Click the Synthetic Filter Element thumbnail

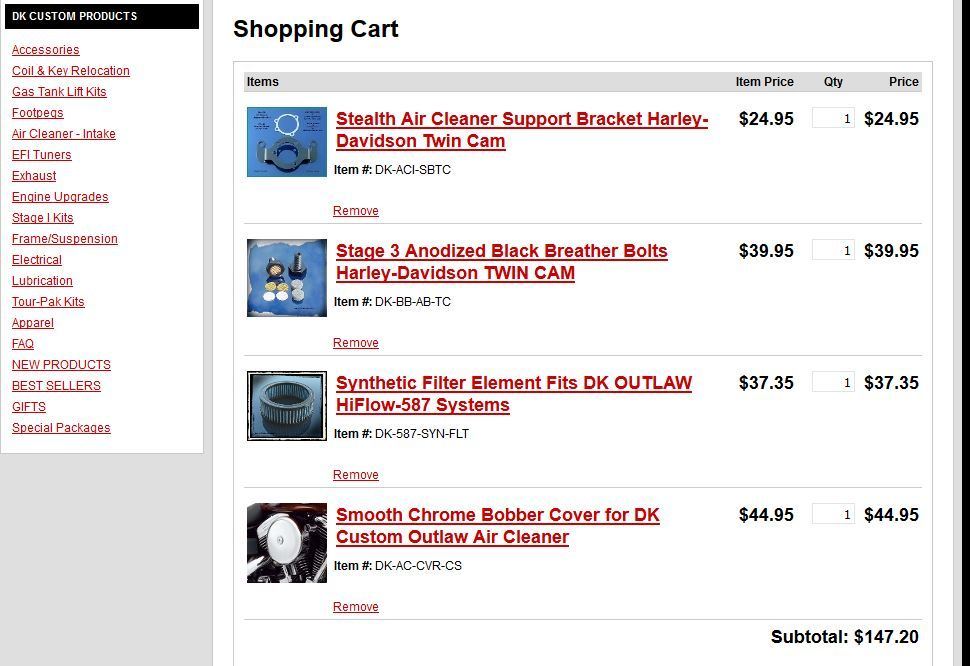[x=287, y=406]
